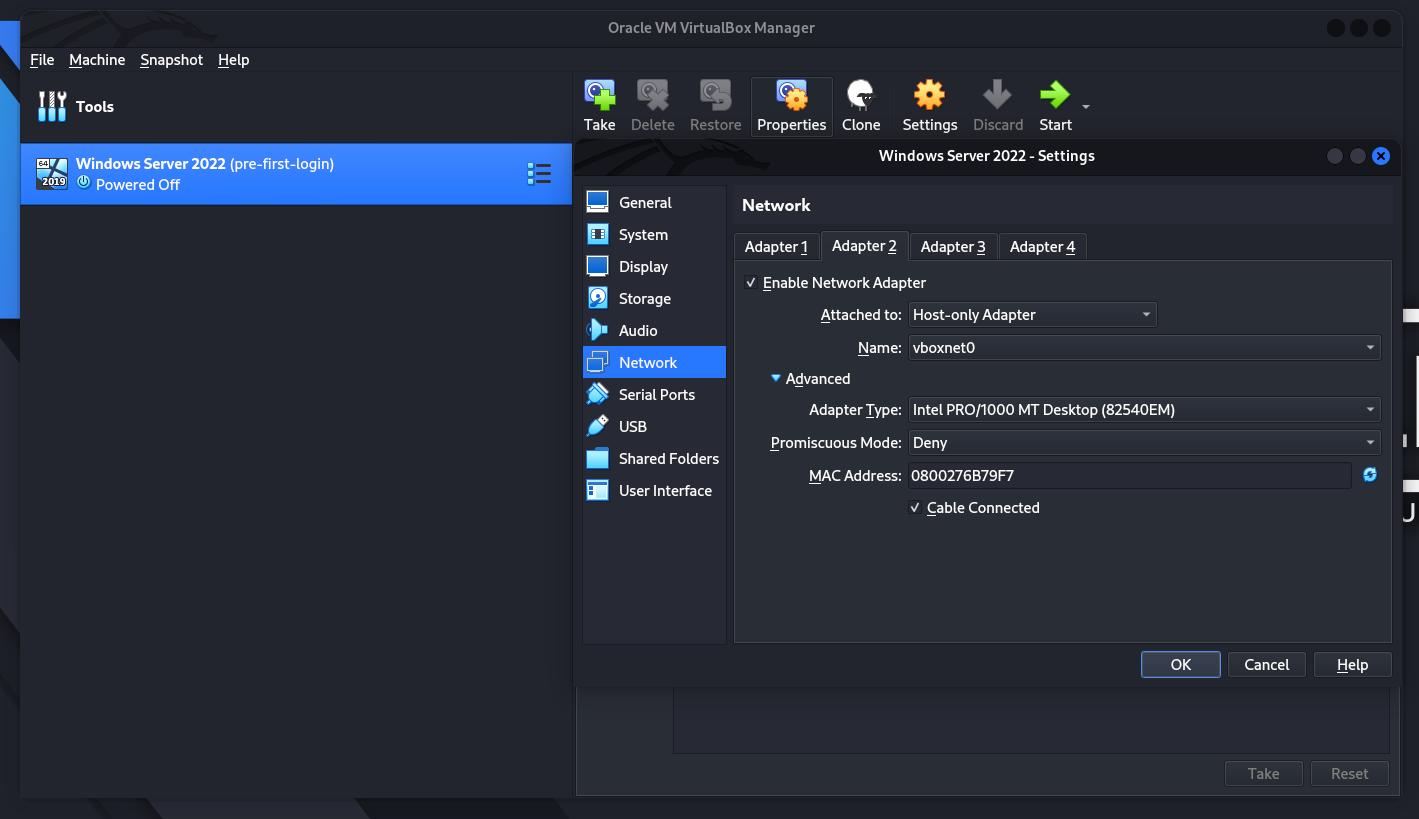
Task: Open the Promiscuous Mode dropdown
Action: (x=1144, y=443)
